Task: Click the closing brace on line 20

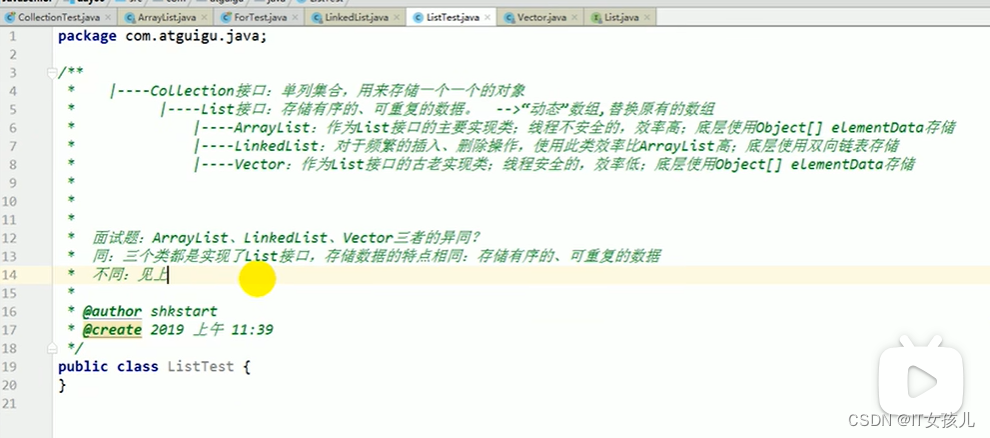Action: 62,385
